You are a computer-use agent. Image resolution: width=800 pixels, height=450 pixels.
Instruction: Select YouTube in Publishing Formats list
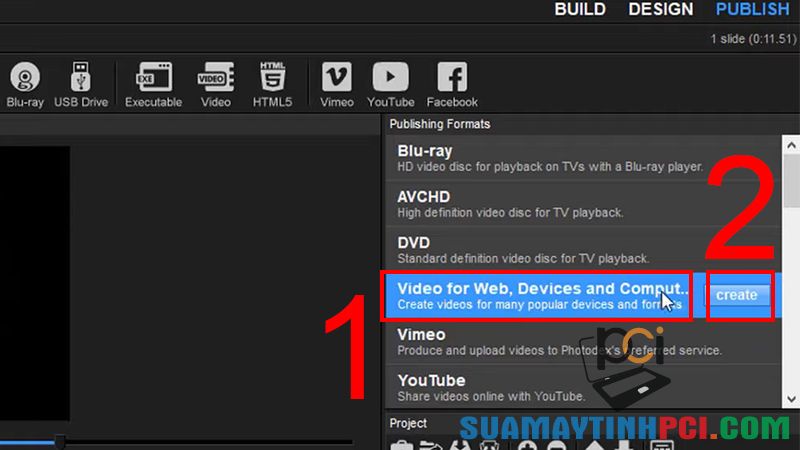pyautogui.click(x=583, y=387)
